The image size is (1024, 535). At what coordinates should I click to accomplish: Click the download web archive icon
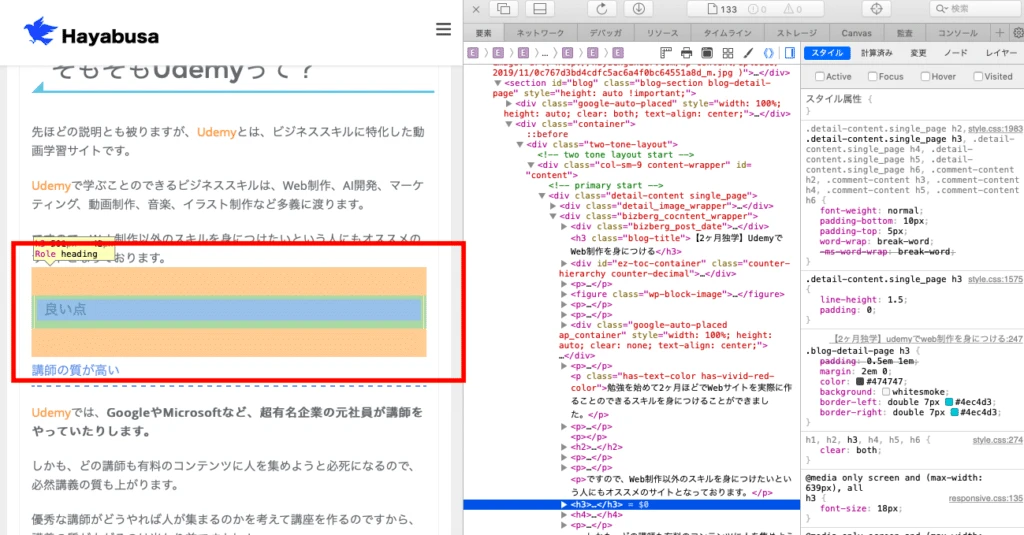(639, 9)
